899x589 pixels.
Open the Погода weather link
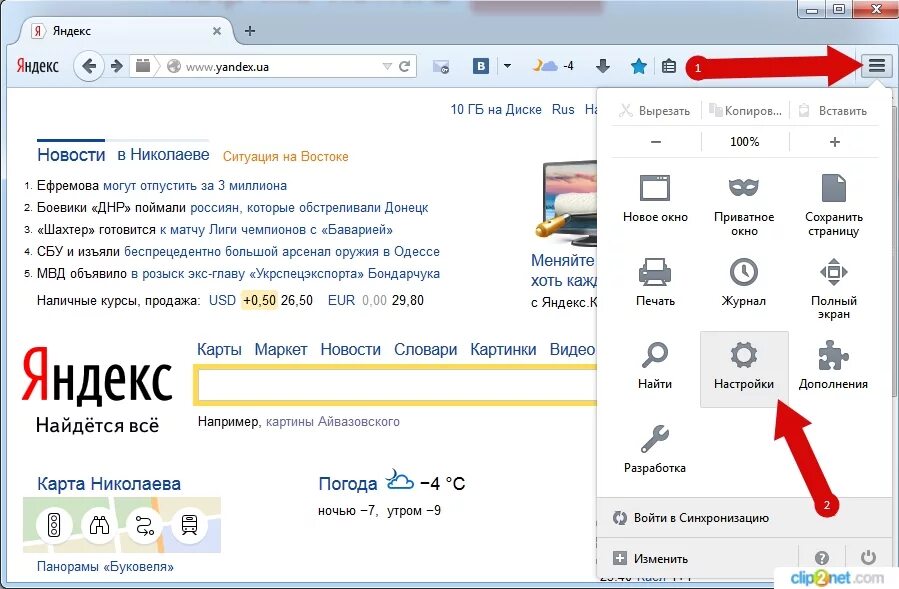click(x=347, y=483)
